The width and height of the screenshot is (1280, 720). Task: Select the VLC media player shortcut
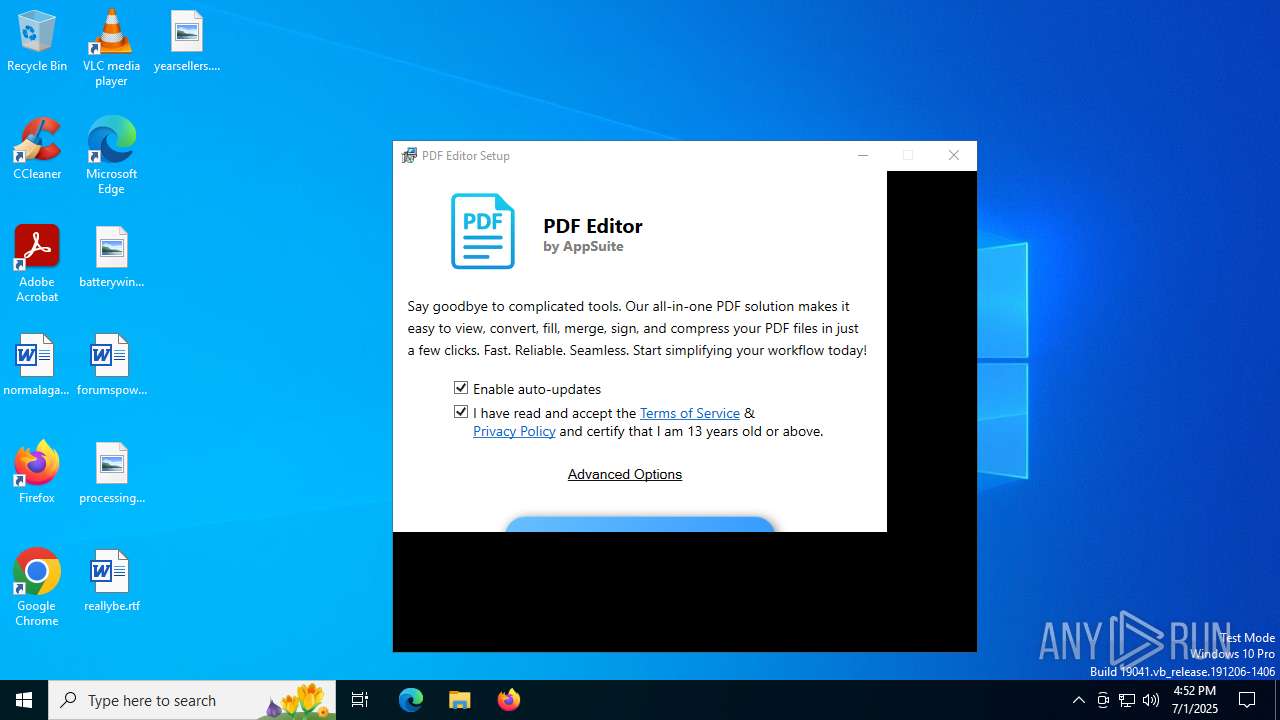[x=111, y=48]
